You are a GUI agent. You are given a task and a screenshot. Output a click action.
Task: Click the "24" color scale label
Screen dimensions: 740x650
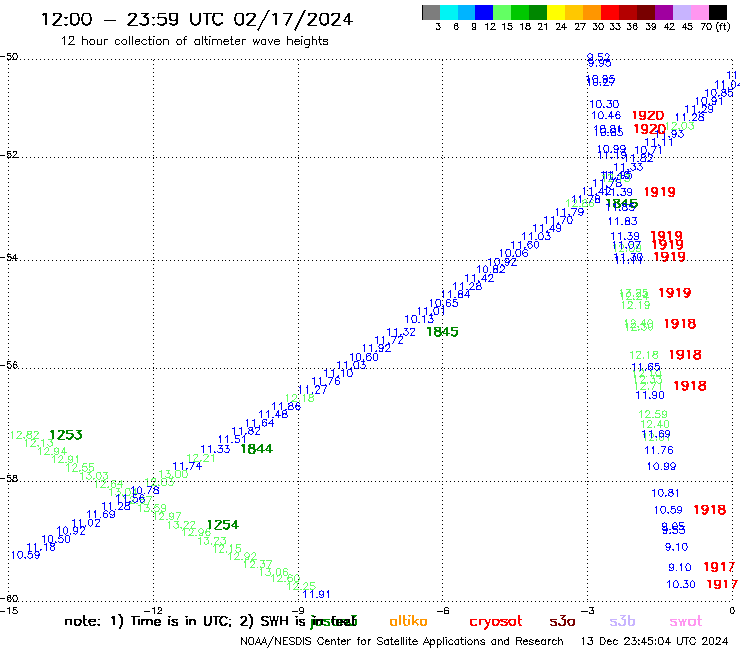click(x=561, y=27)
